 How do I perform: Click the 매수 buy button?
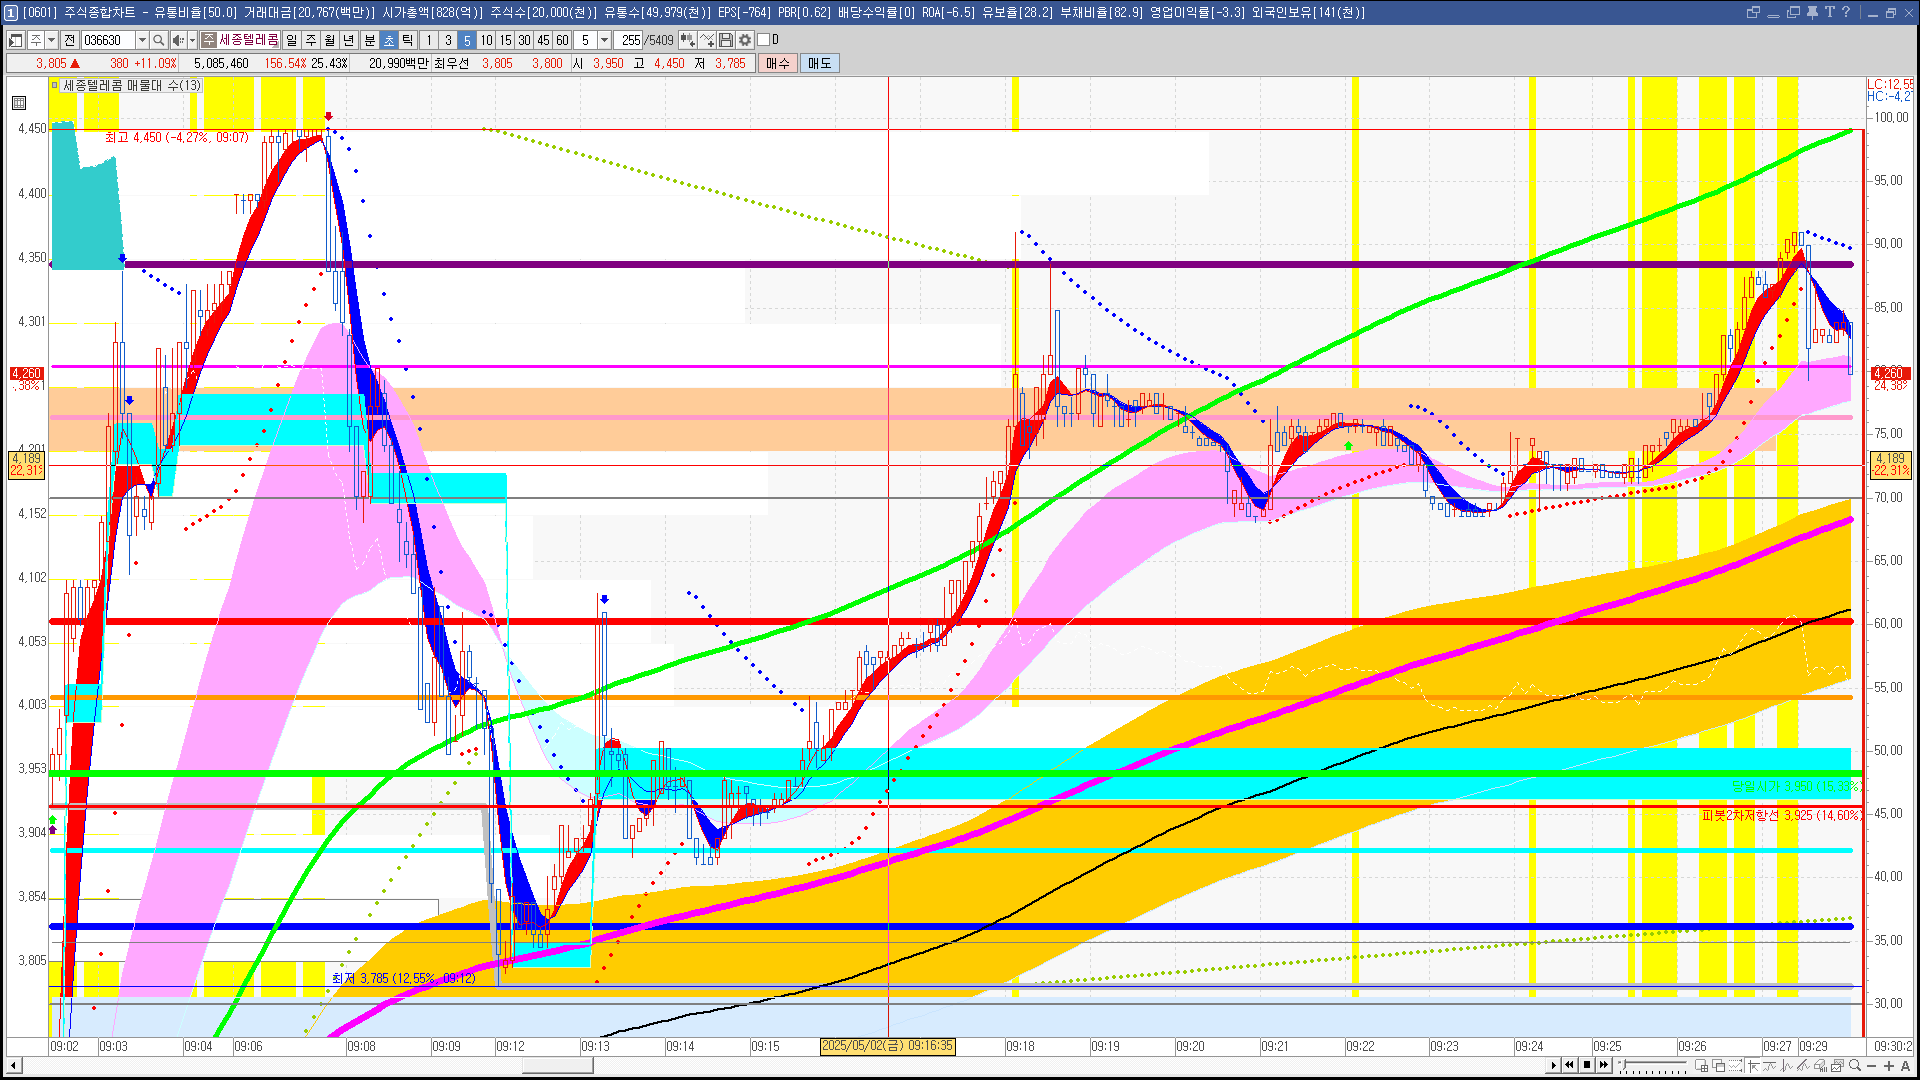(x=778, y=63)
